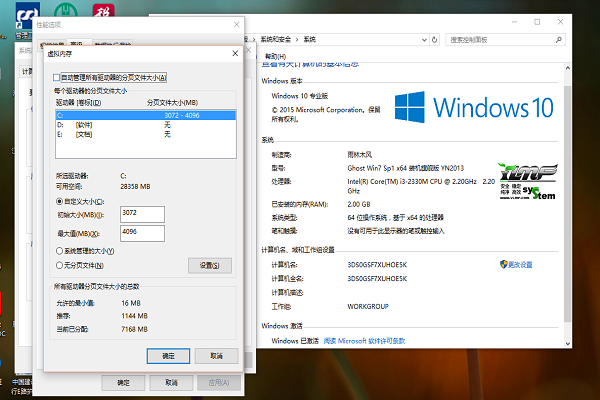This screenshot has width=600, height=400.
Task: Click the YLMF system manufacturer logo
Action: click(528, 181)
